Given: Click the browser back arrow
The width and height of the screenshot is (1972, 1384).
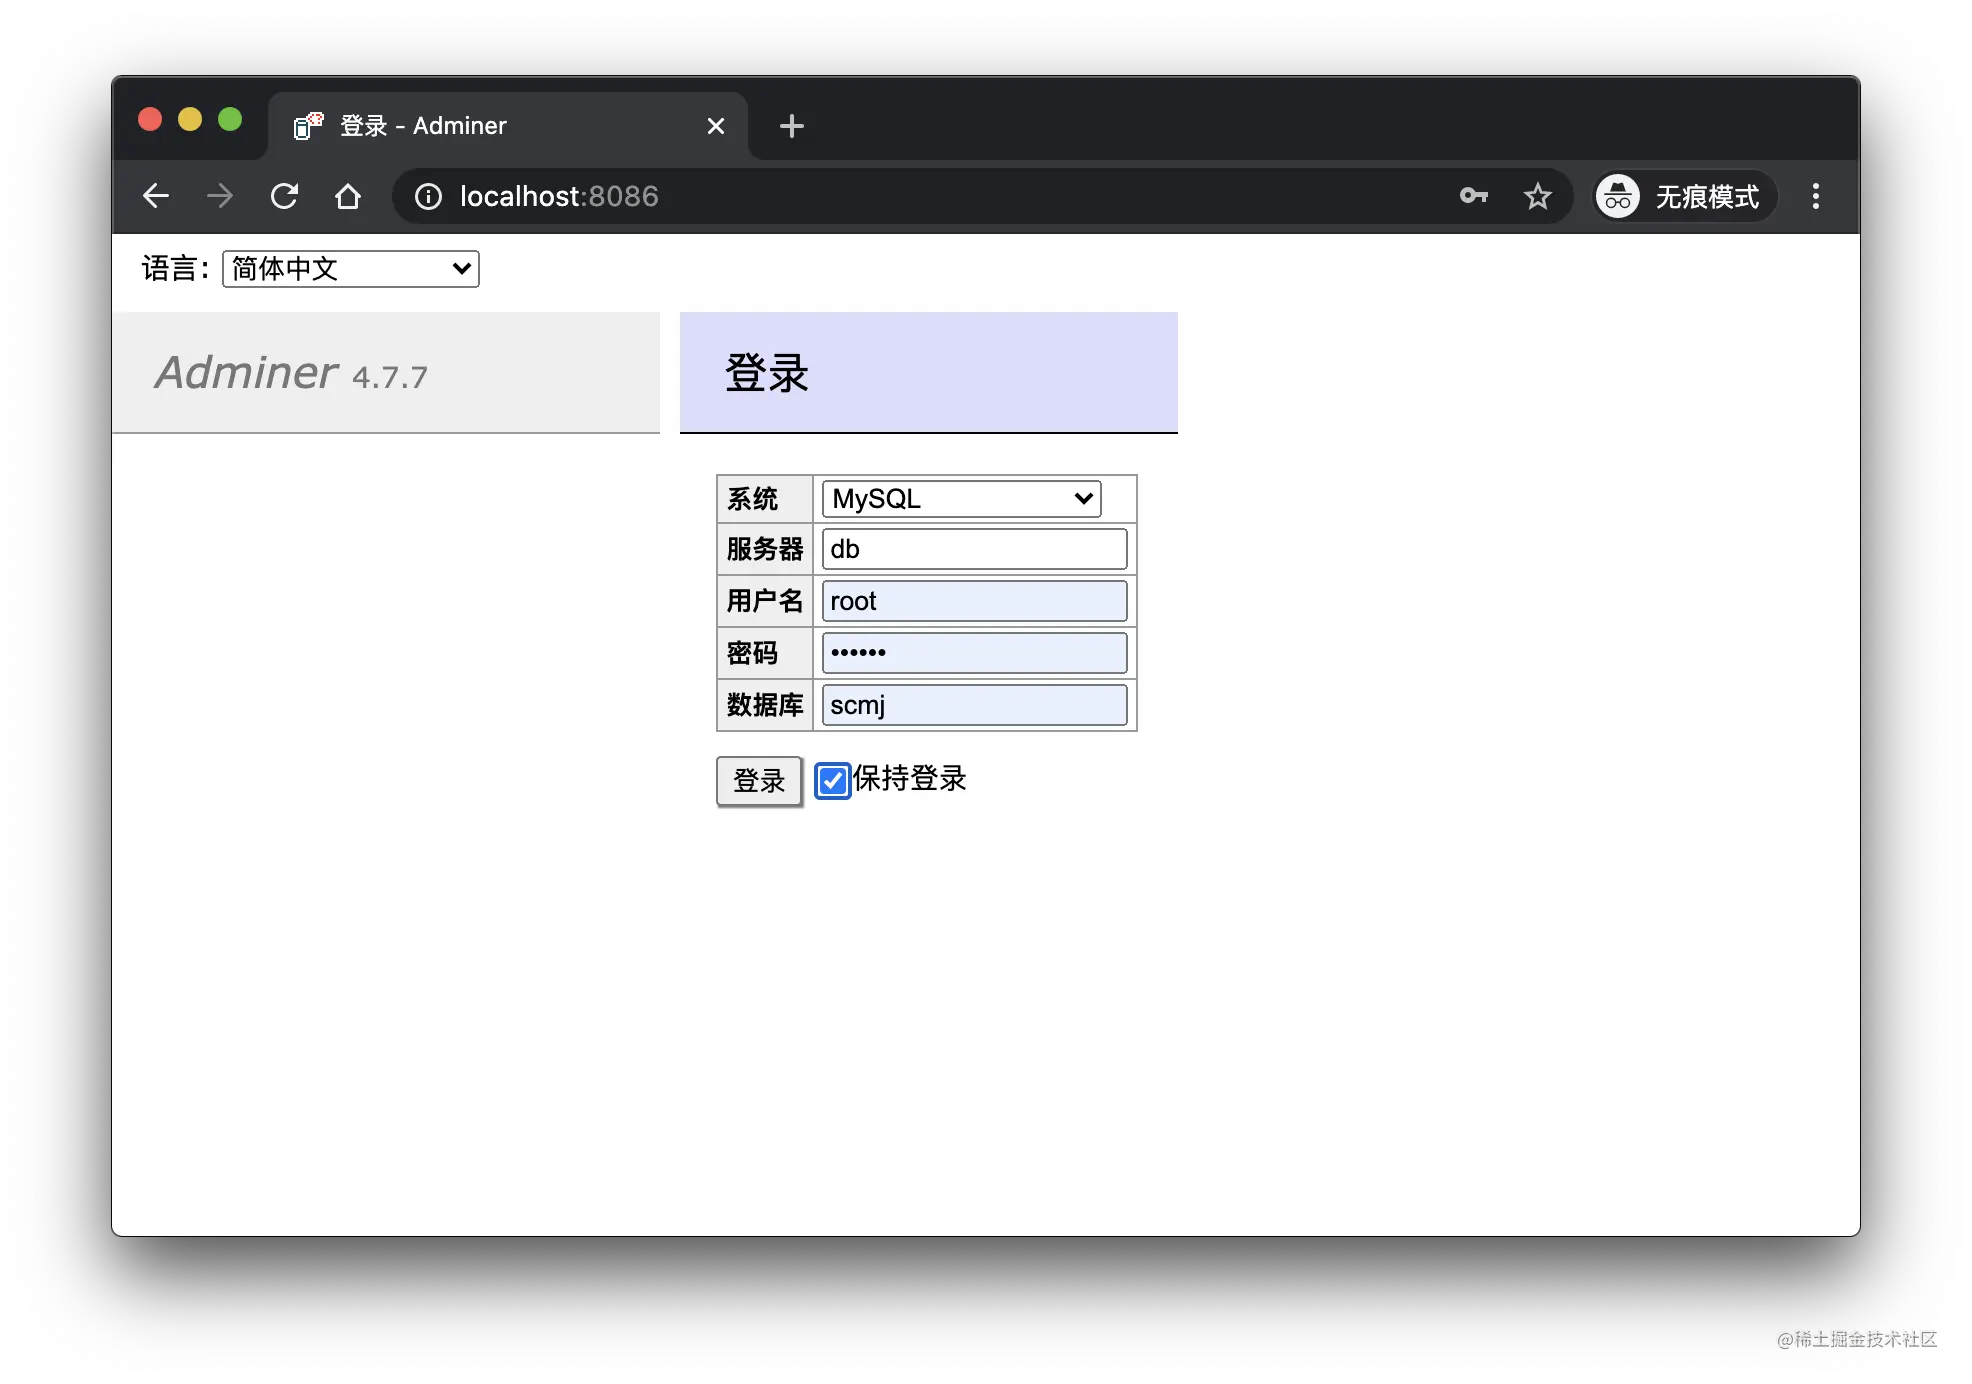Looking at the screenshot, I should [156, 196].
